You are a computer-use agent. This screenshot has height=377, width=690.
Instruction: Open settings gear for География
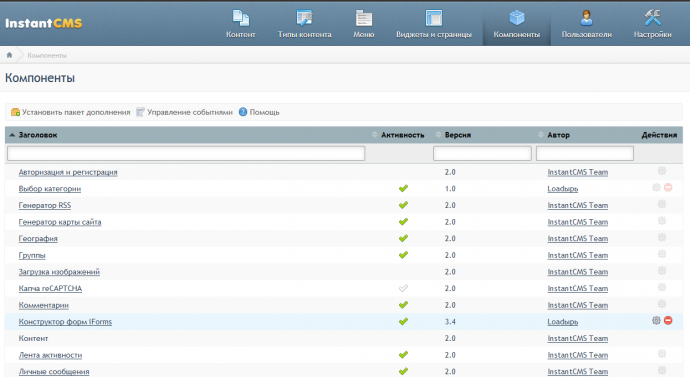[662, 238]
